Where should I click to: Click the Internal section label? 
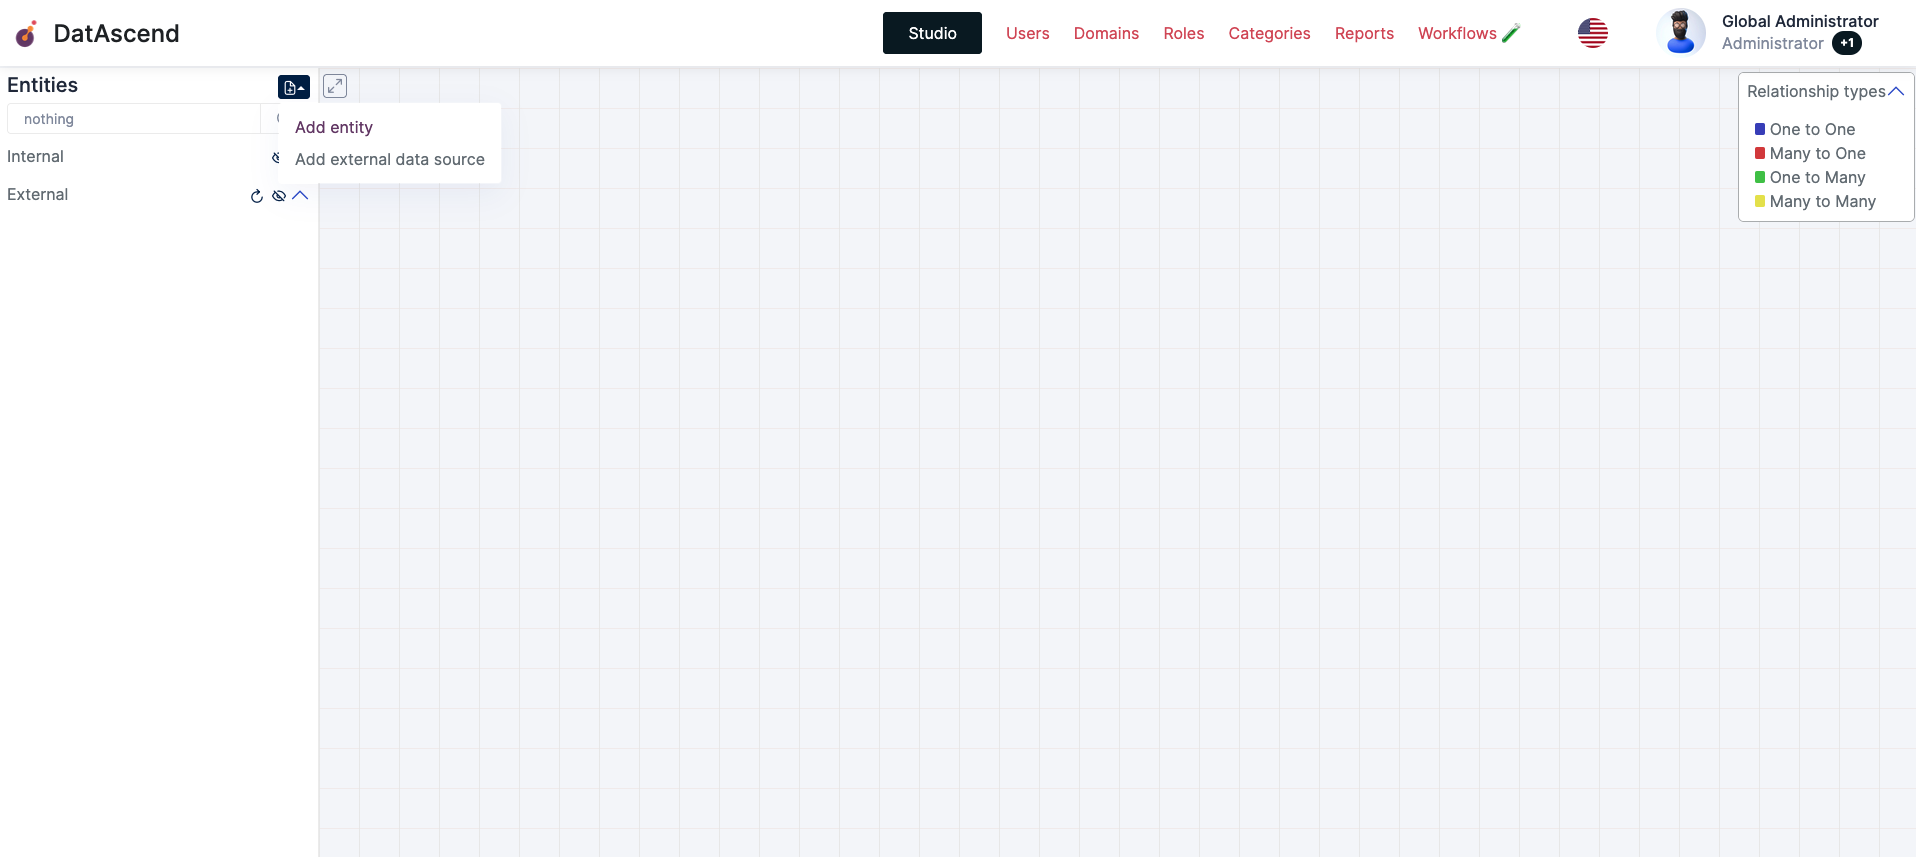coord(35,156)
